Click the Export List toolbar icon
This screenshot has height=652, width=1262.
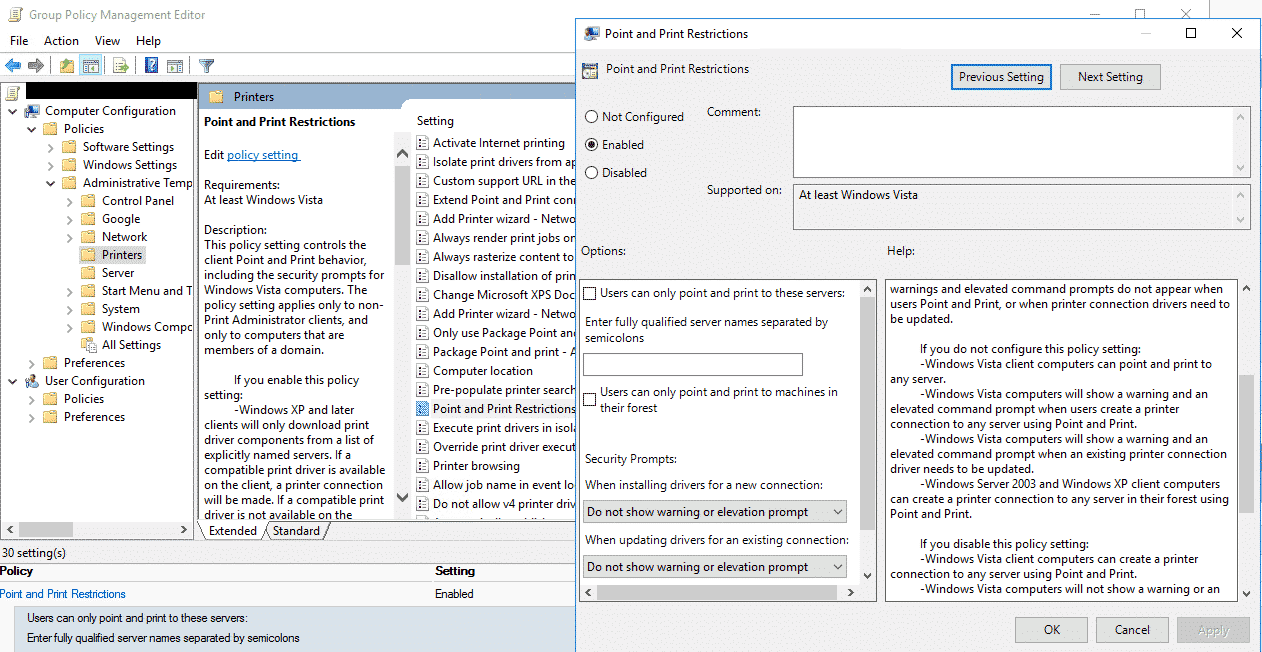click(x=121, y=66)
